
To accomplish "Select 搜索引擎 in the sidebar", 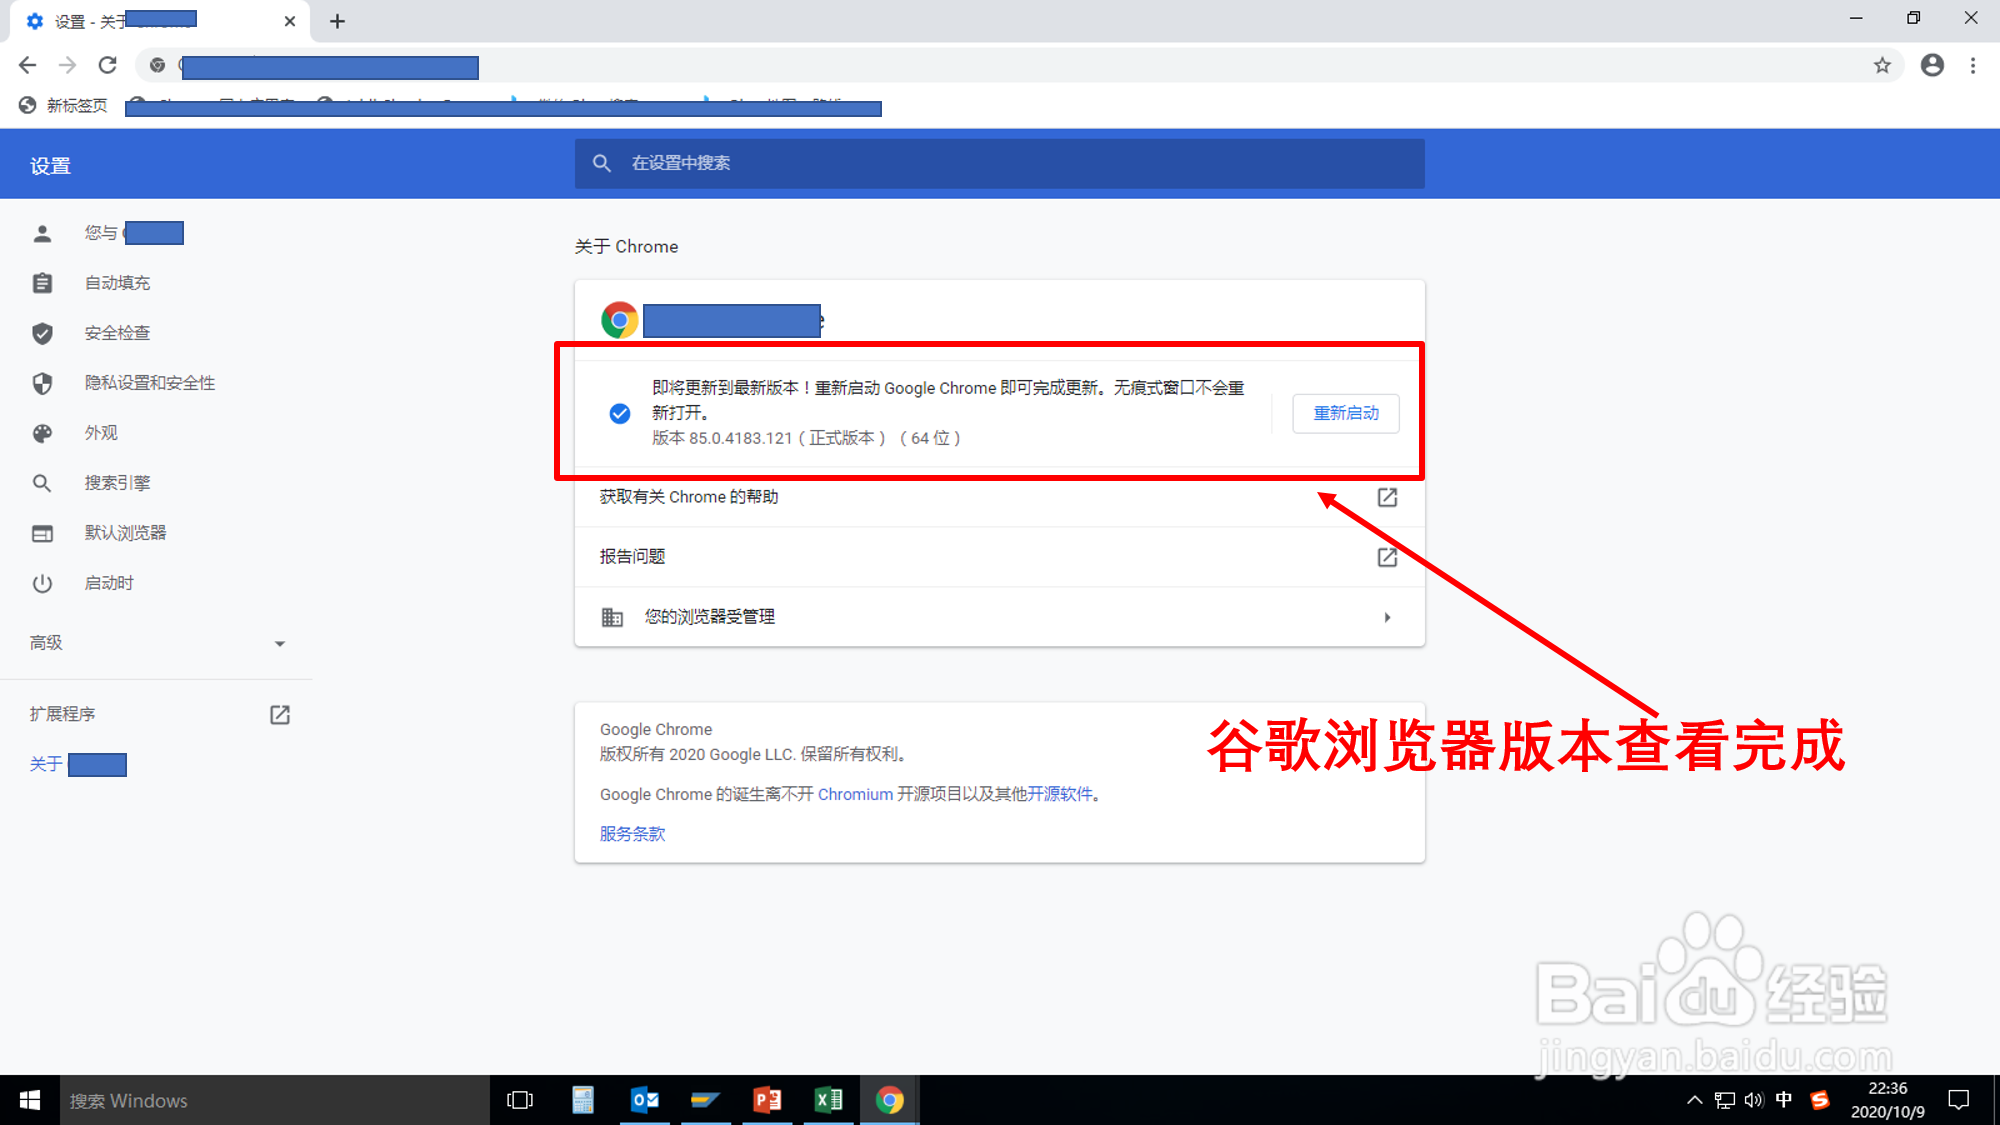I will point(117,483).
